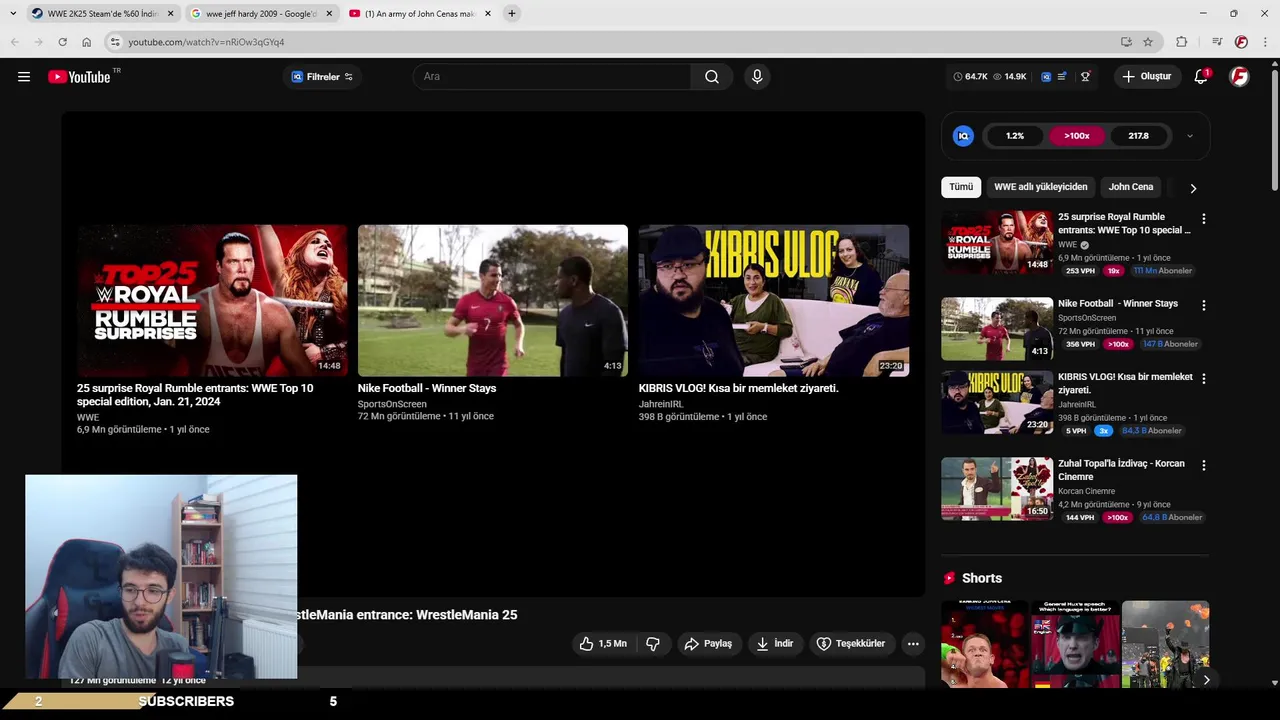The width and height of the screenshot is (1280, 720).
Task: Open the tab search dropdown arrow
Action: pos(13,14)
